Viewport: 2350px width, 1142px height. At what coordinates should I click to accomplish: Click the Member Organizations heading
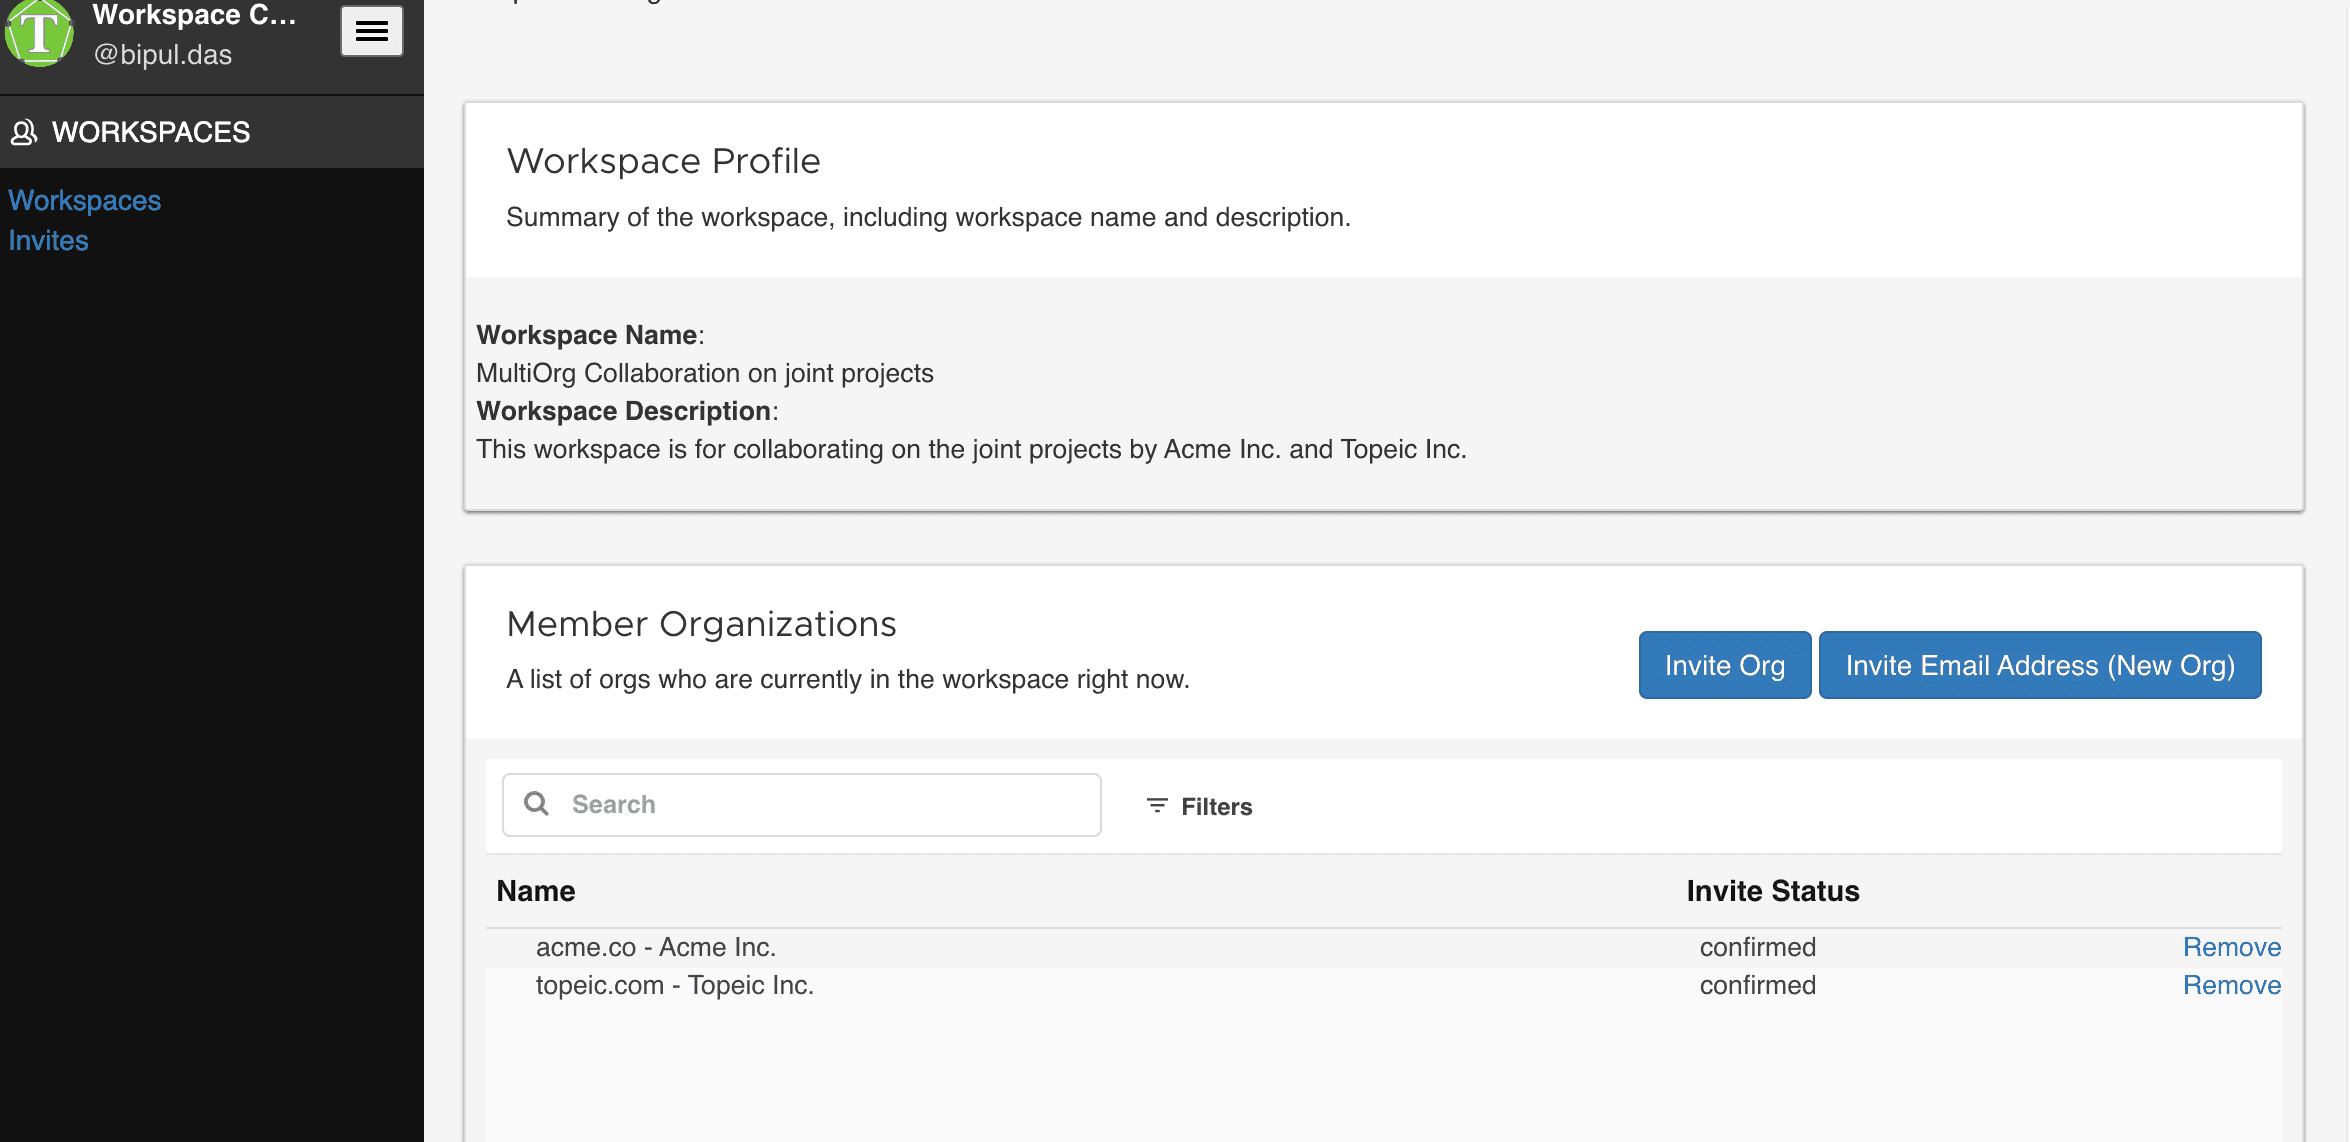[702, 624]
